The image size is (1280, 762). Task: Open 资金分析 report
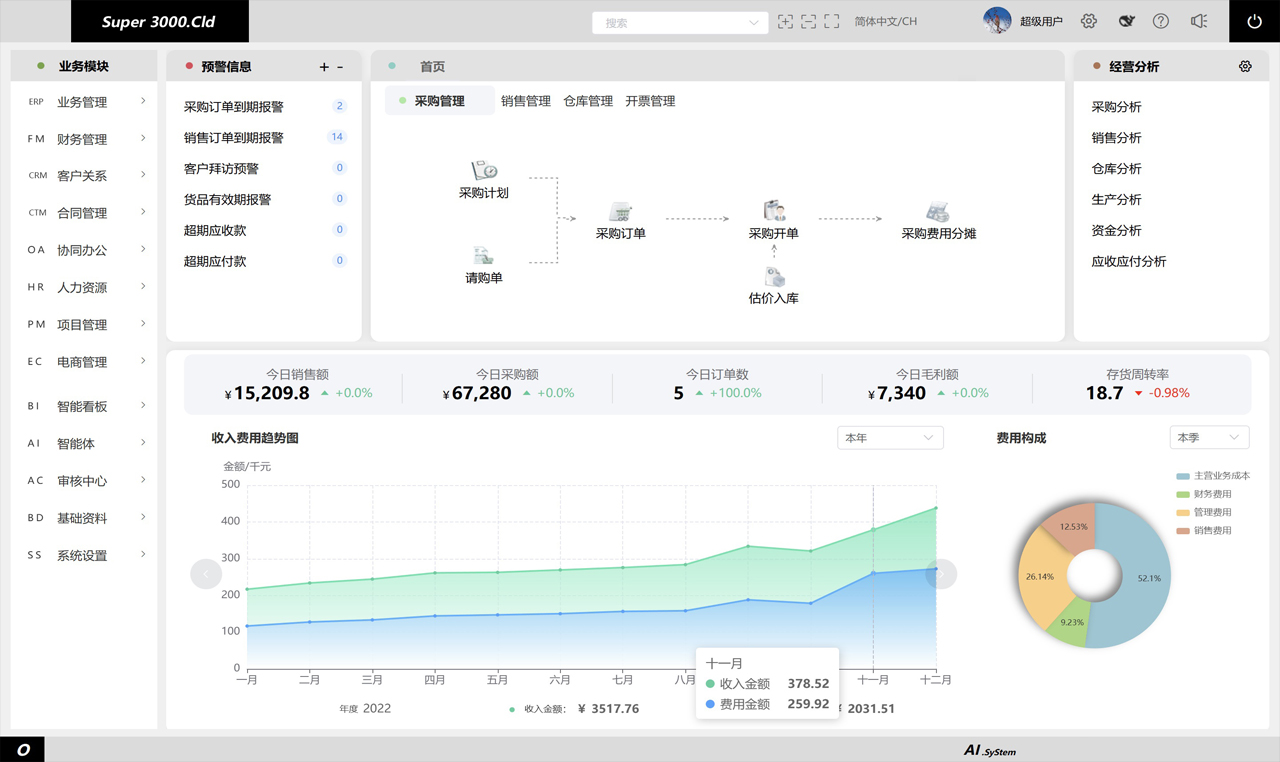click(x=1116, y=231)
